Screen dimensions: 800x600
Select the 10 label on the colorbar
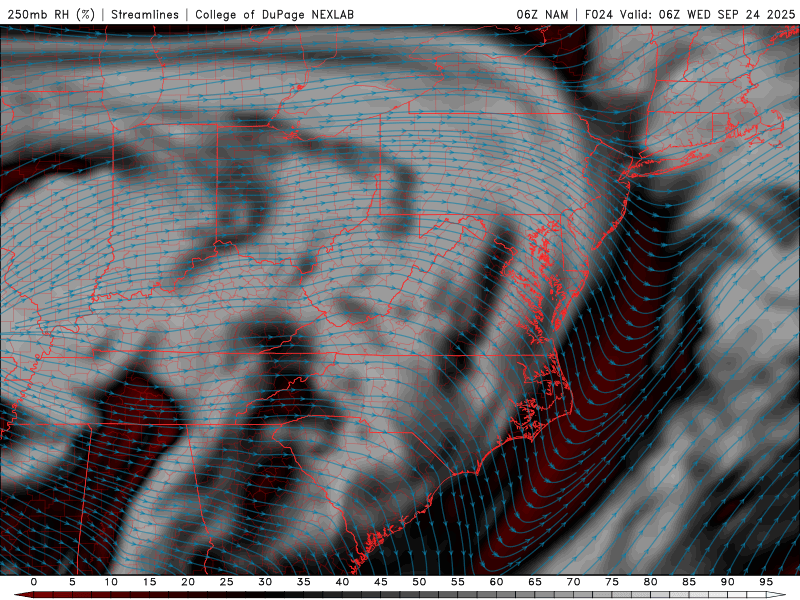[x=111, y=582]
